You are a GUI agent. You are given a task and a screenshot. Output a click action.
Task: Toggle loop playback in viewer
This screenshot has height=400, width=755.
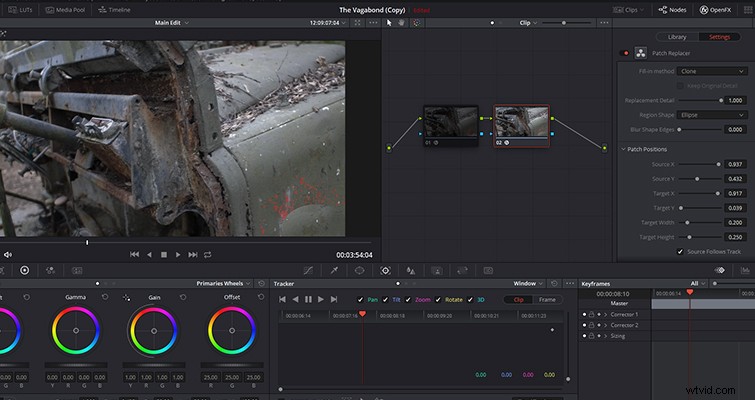coord(208,255)
